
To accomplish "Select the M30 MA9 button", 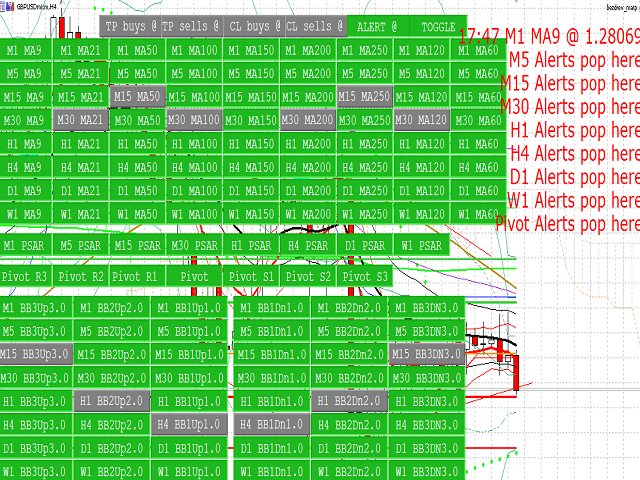I will (26, 120).
